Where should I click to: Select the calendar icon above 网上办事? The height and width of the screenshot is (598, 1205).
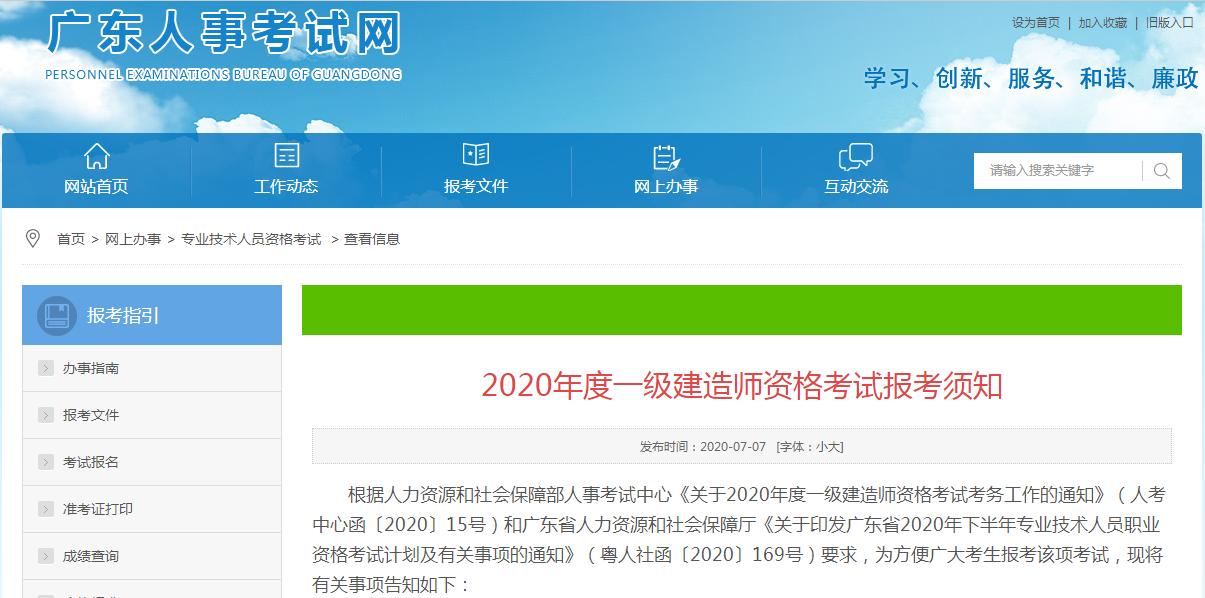[x=664, y=155]
